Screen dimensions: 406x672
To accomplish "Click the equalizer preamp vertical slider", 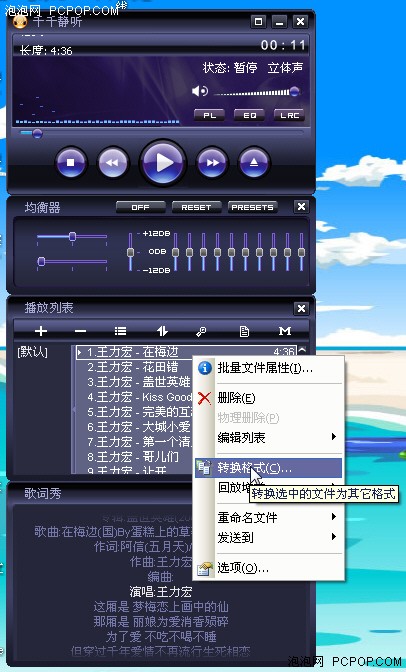I will point(130,252).
